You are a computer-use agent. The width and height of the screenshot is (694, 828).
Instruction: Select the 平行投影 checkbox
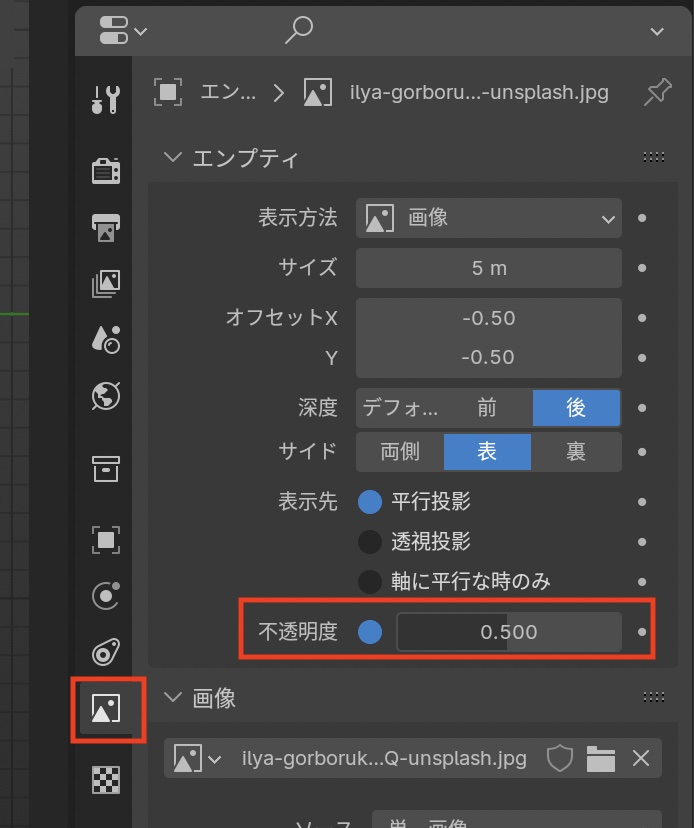[x=370, y=502]
